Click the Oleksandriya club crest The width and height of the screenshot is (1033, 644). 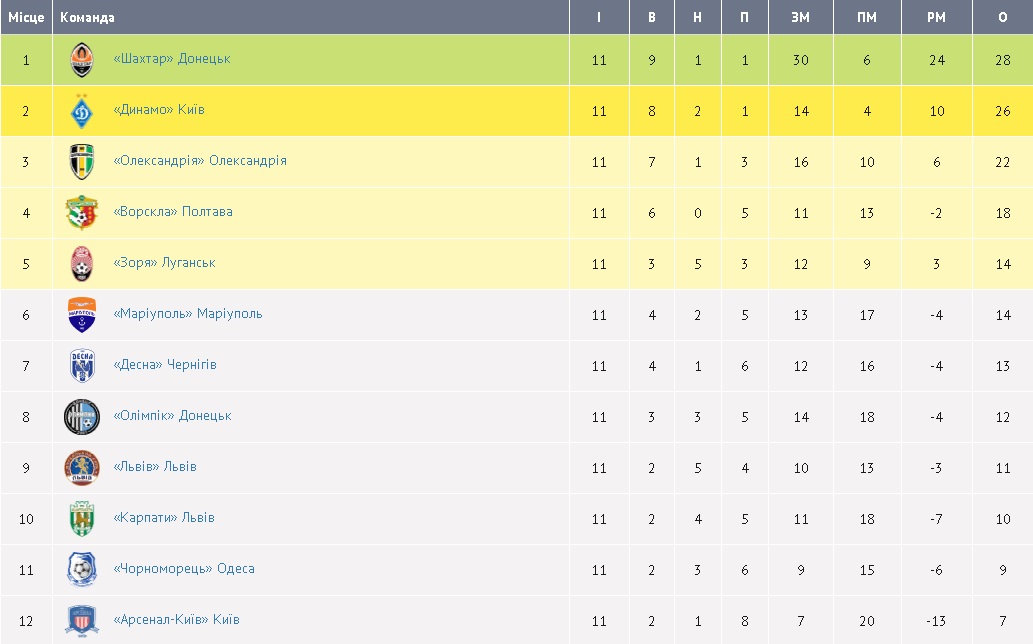(82, 162)
